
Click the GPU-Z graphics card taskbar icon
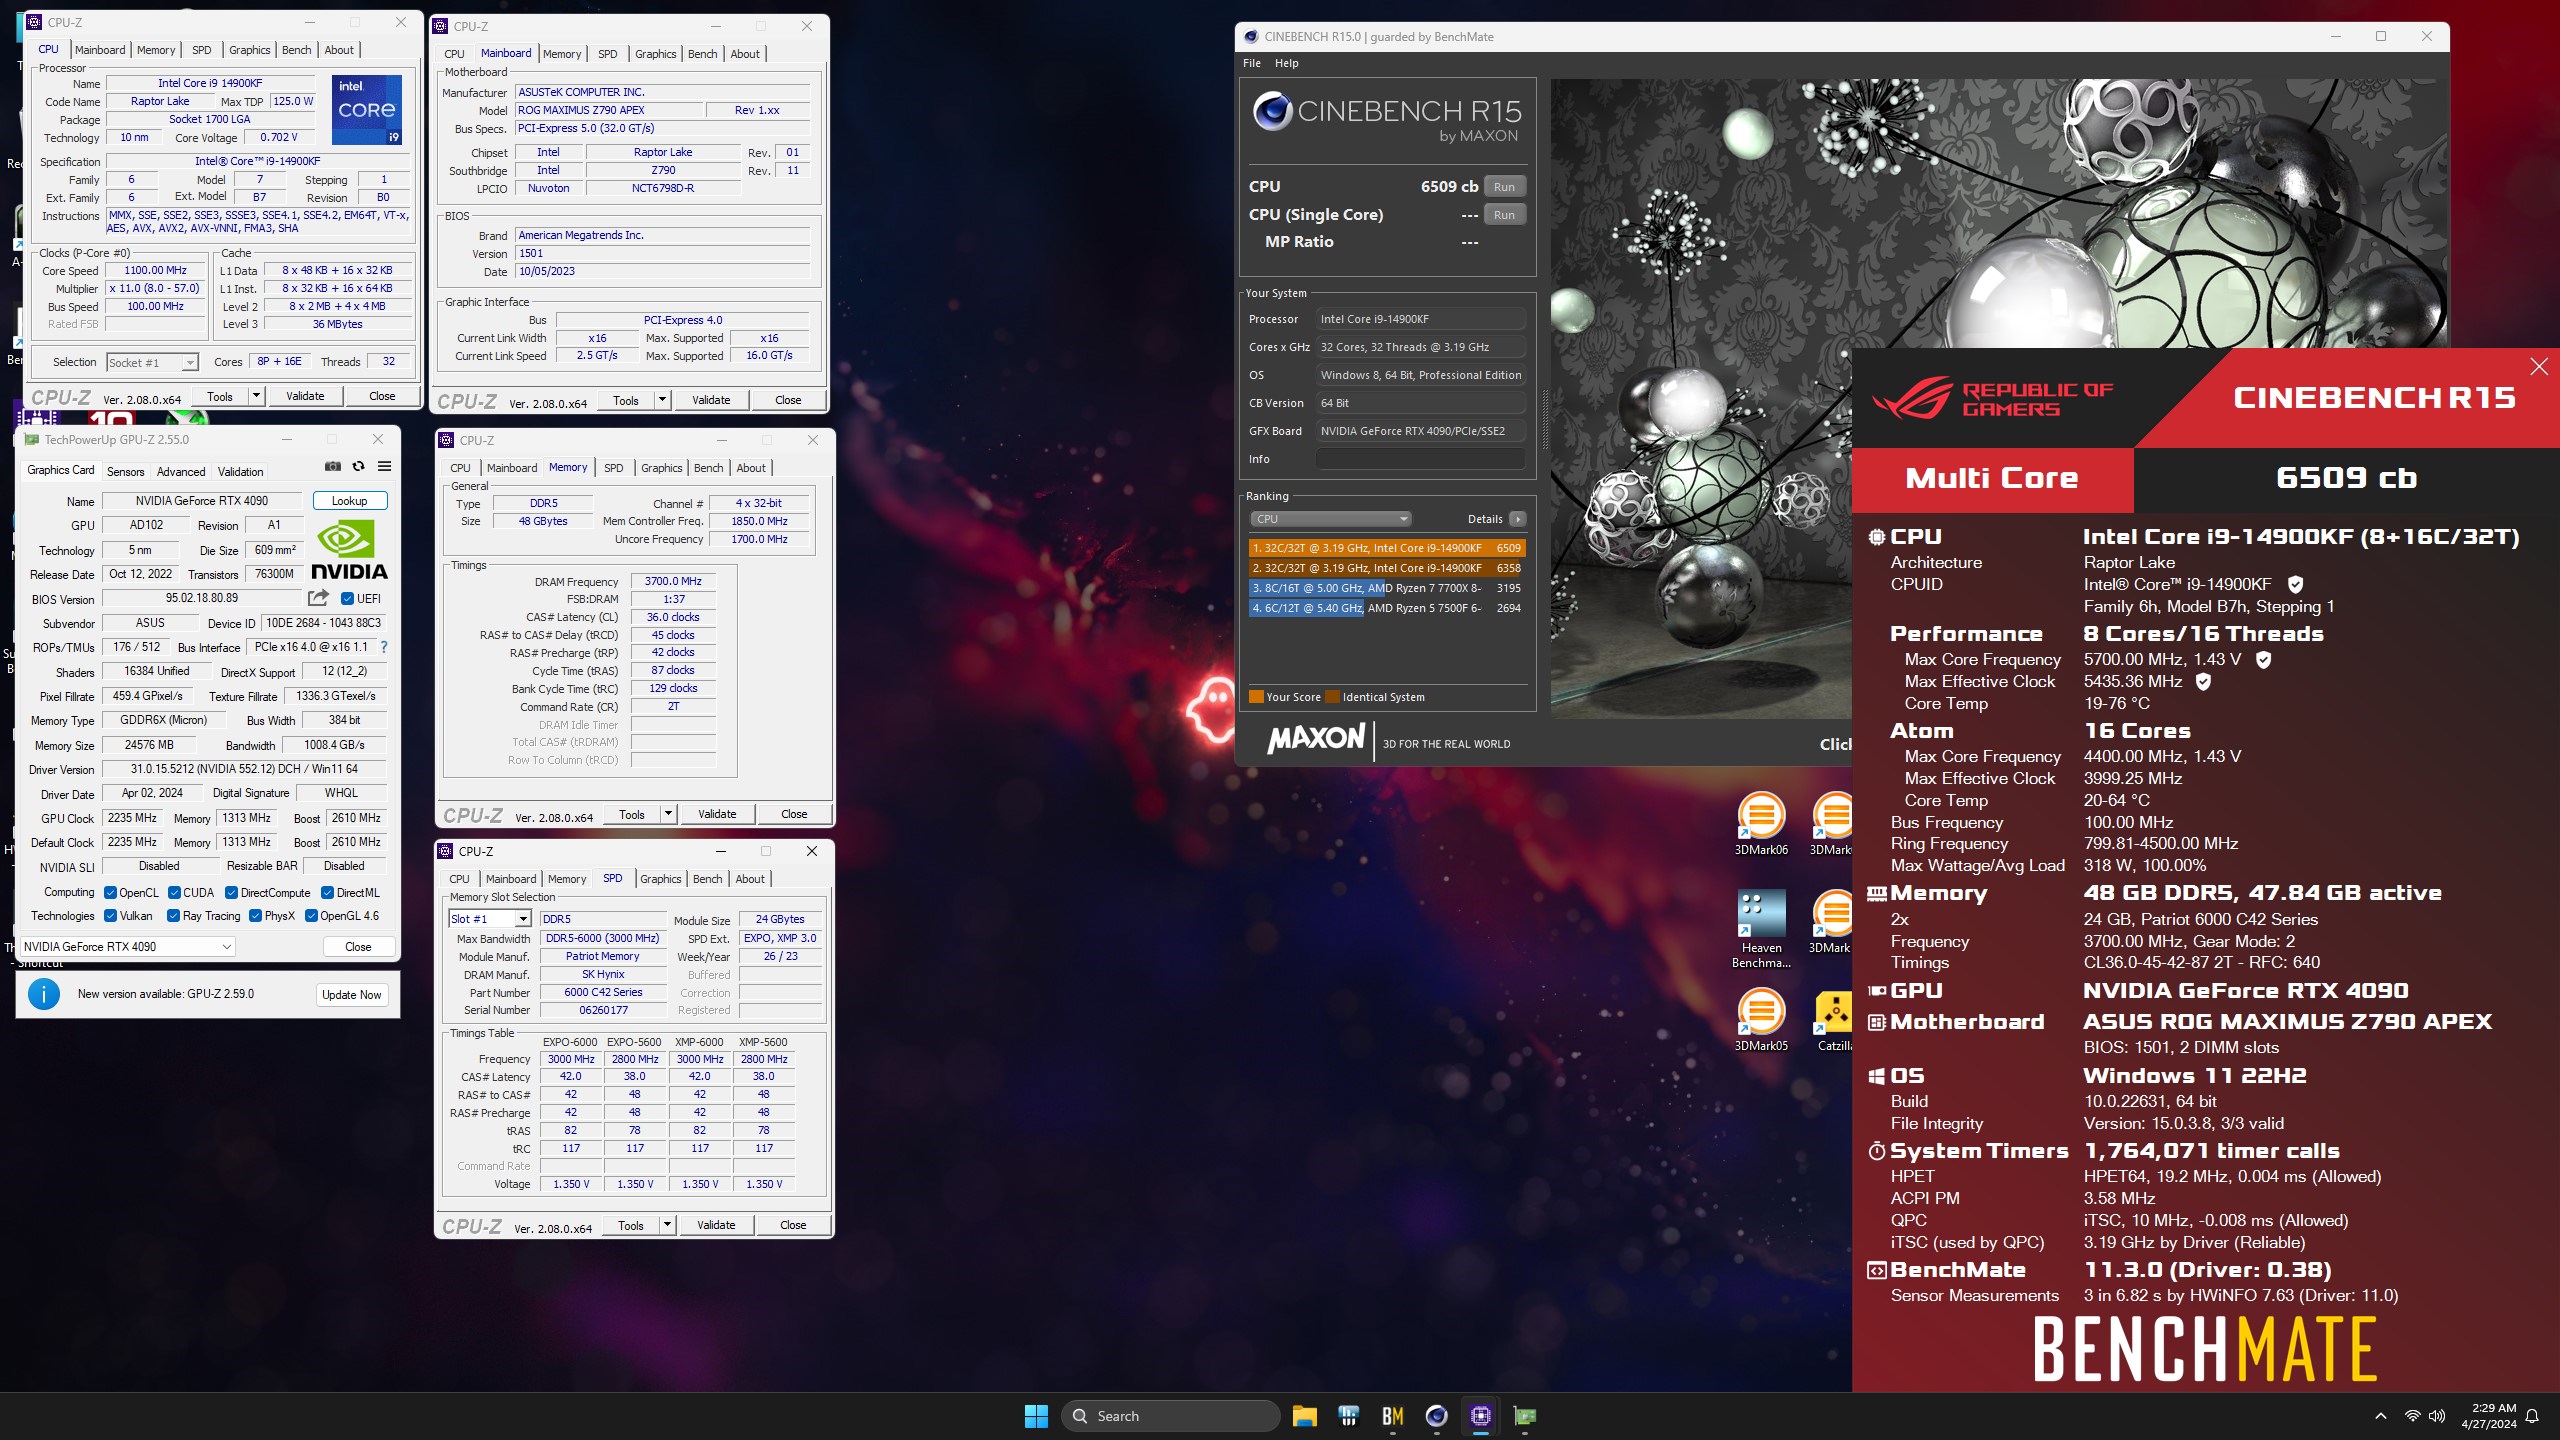pos(1524,1416)
